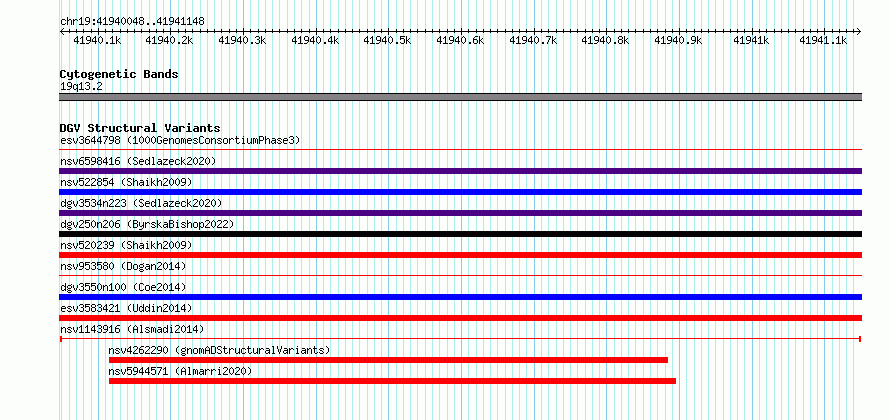890x420 pixels.
Task: Click the red bar under nsv520239
Action: tap(460, 255)
